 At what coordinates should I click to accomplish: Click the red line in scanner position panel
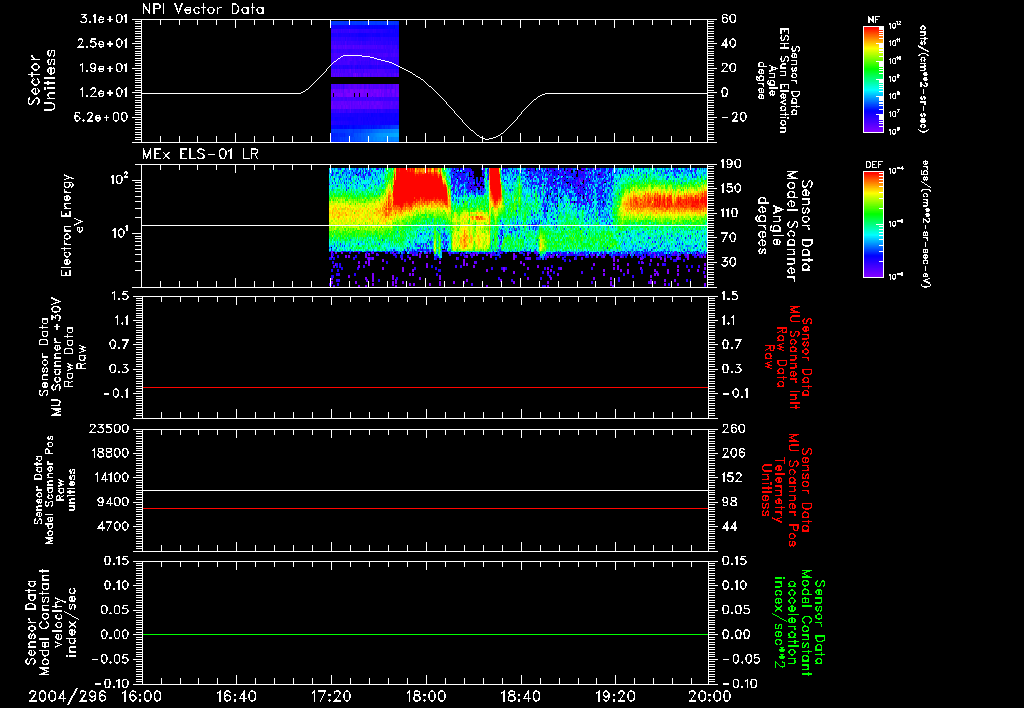point(425,508)
